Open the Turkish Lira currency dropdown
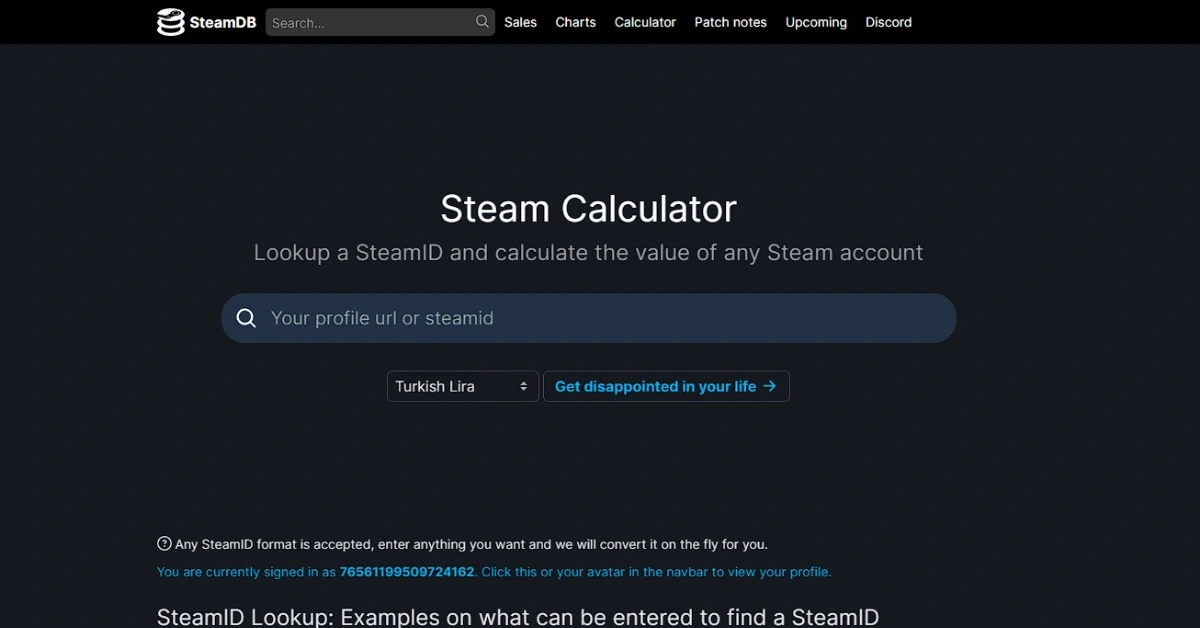Image resolution: width=1200 pixels, height=628 pixels. (x=462, y=386)
